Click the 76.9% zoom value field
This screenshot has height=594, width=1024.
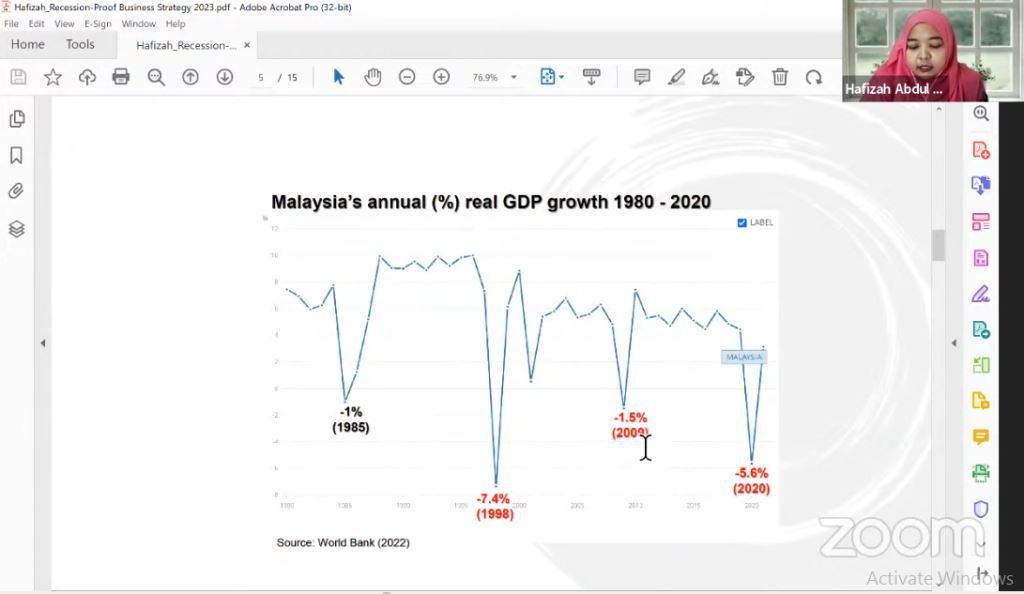pyautogui.click(x=485, y=77)
